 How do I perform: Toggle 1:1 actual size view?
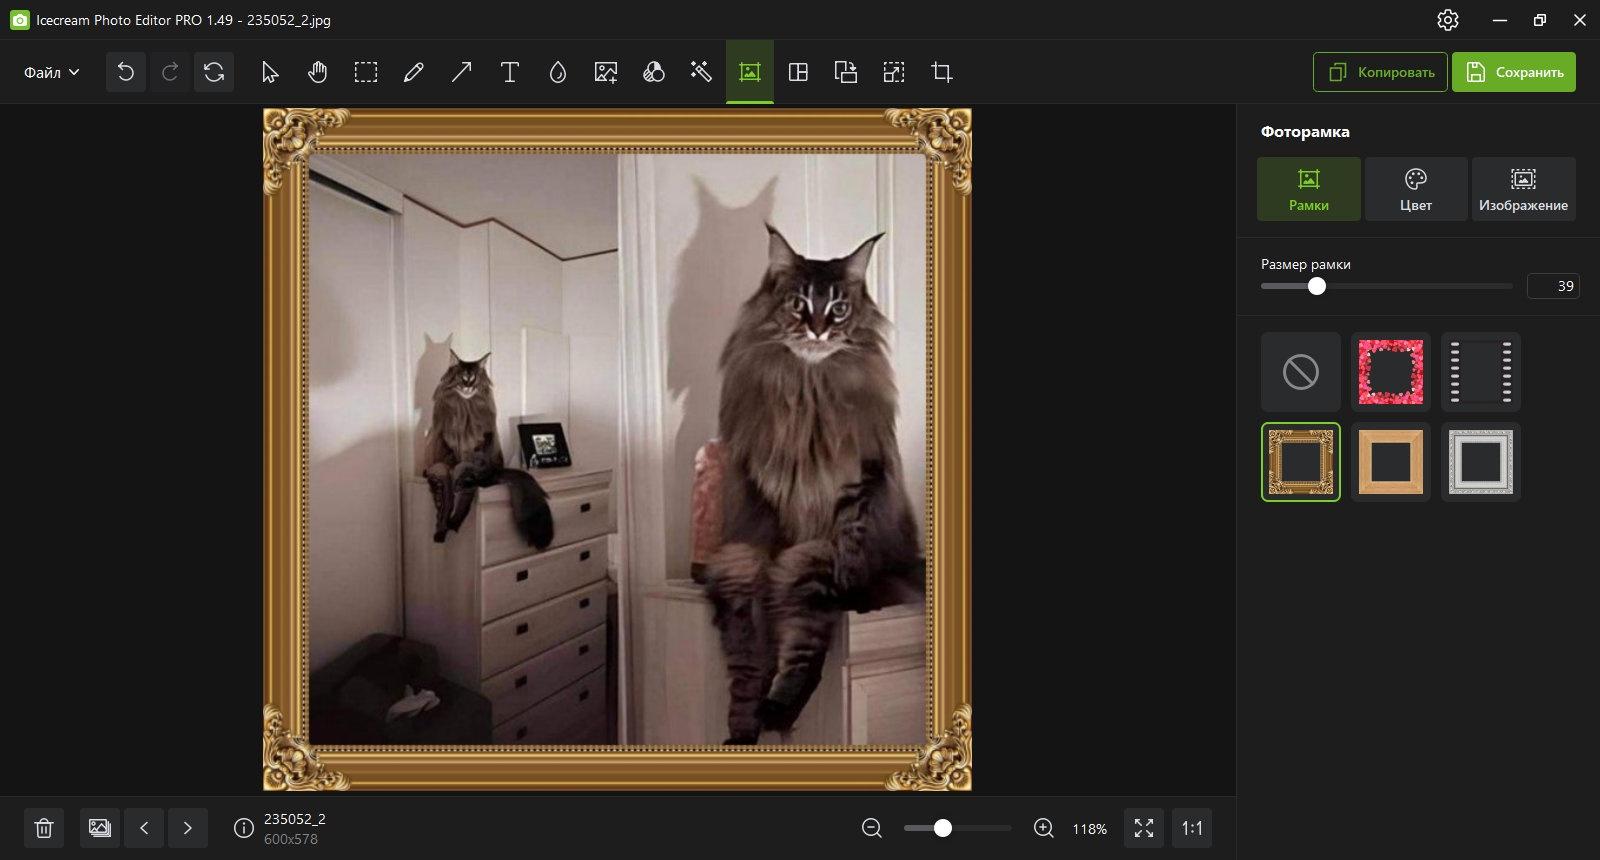click(x=1192, y=828)
